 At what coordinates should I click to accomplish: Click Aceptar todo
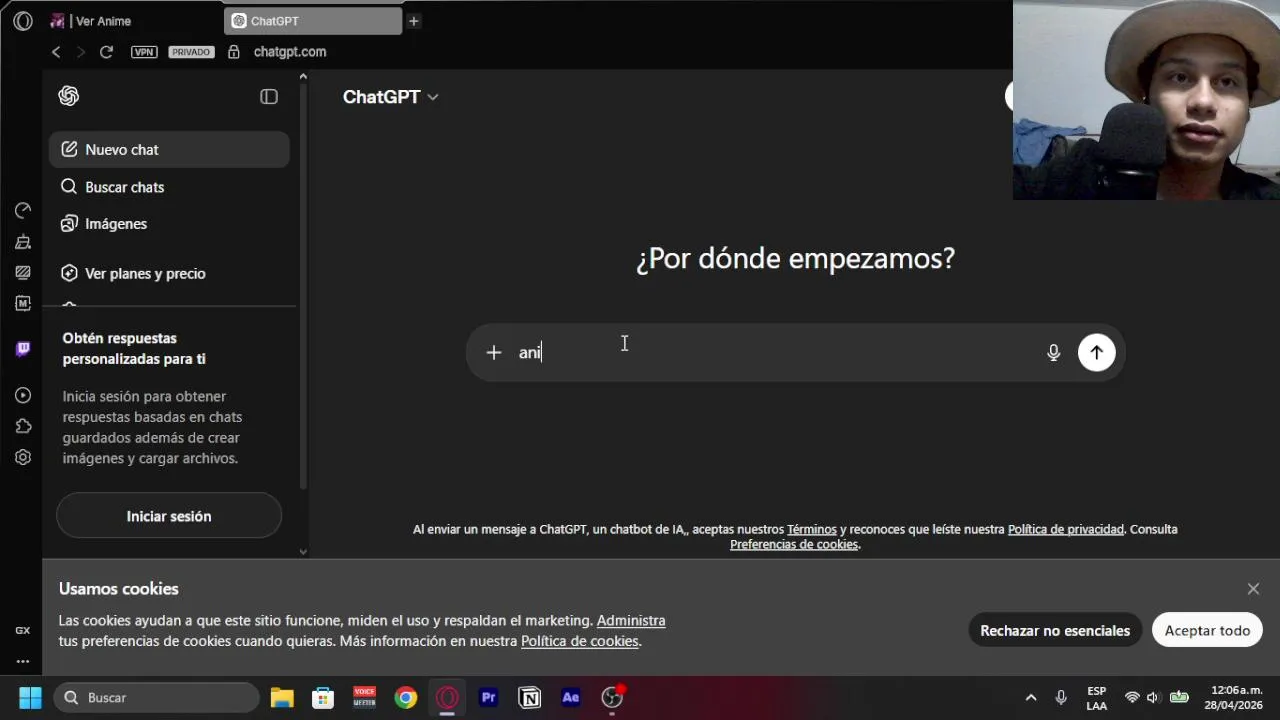(x=1207, y=630)
